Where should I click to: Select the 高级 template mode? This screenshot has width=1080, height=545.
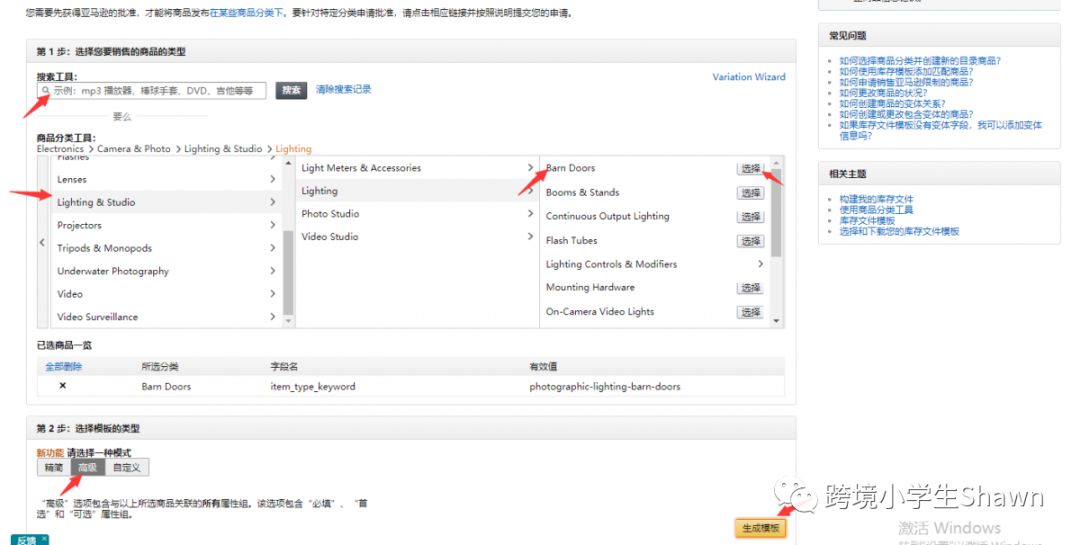click(88, 467)
